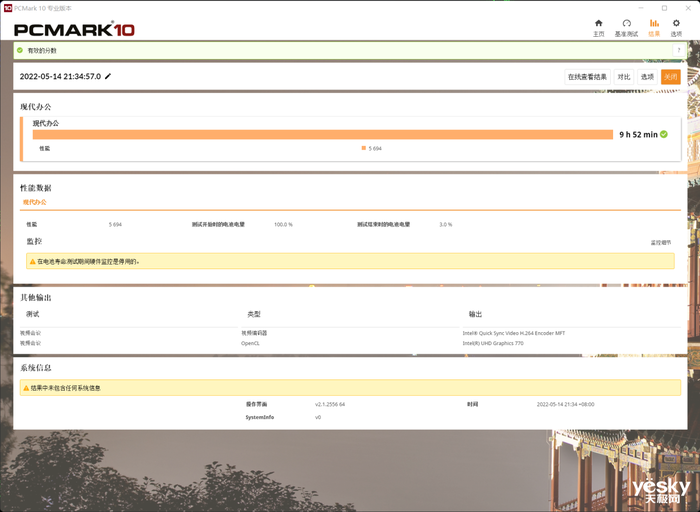This screenshot has width=700, height=512.
Task: Click the 视频编码器 type cell
Action: click(254, 333)
